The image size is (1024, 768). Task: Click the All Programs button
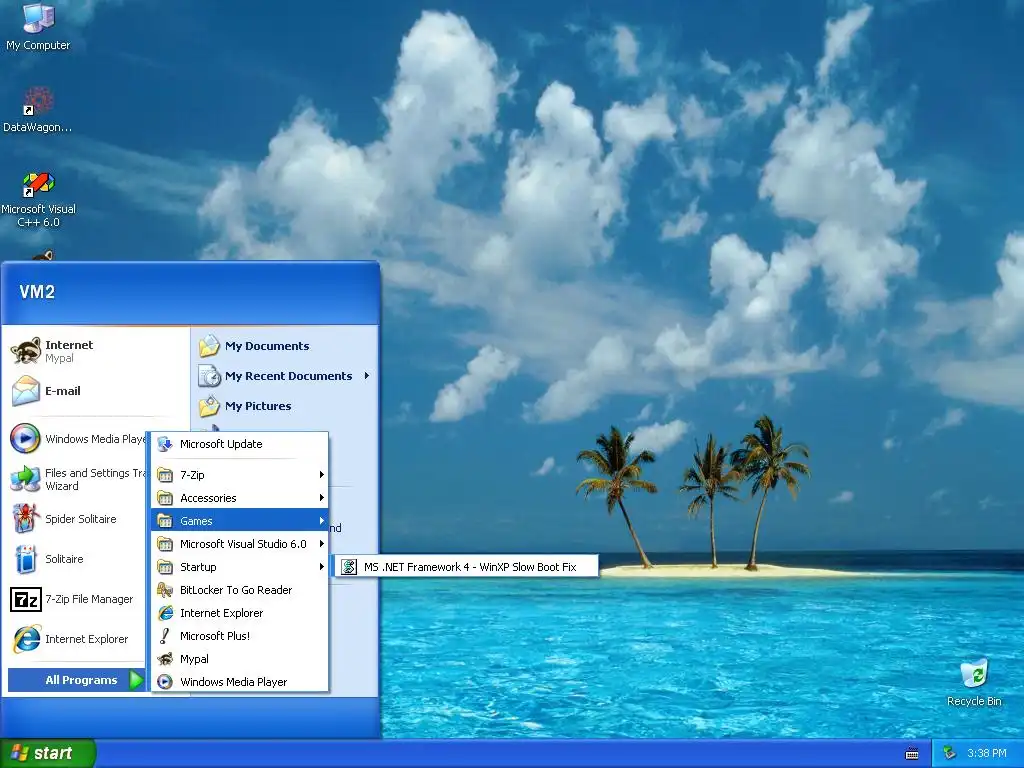click(76, 680)
